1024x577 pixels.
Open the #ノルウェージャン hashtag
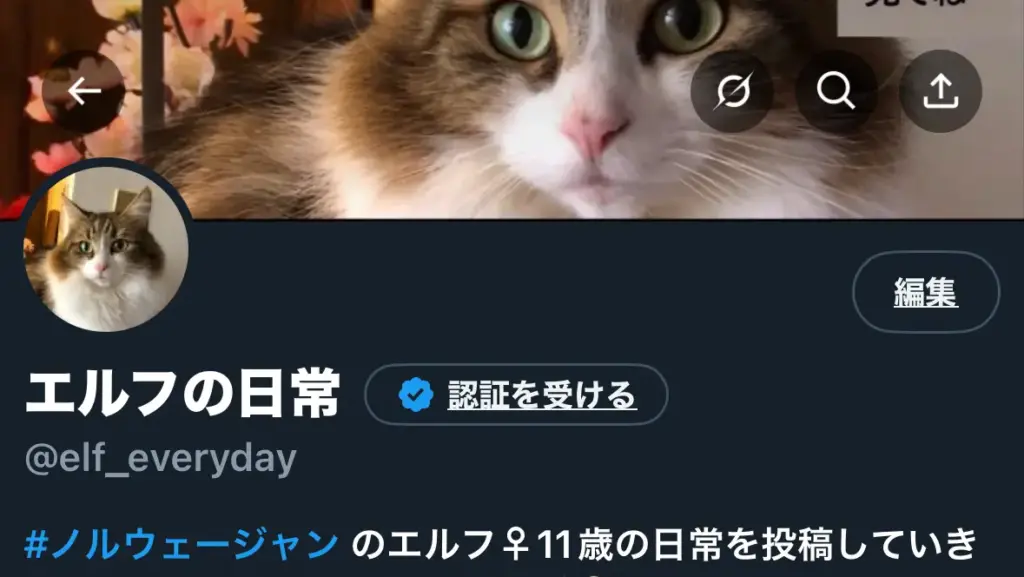[182, 544]
